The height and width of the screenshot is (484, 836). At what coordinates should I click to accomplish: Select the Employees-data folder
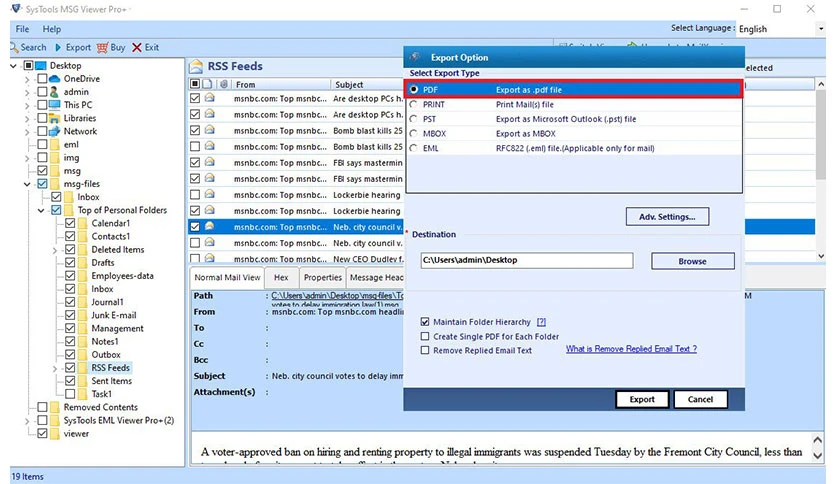click(x=122, y=276)
